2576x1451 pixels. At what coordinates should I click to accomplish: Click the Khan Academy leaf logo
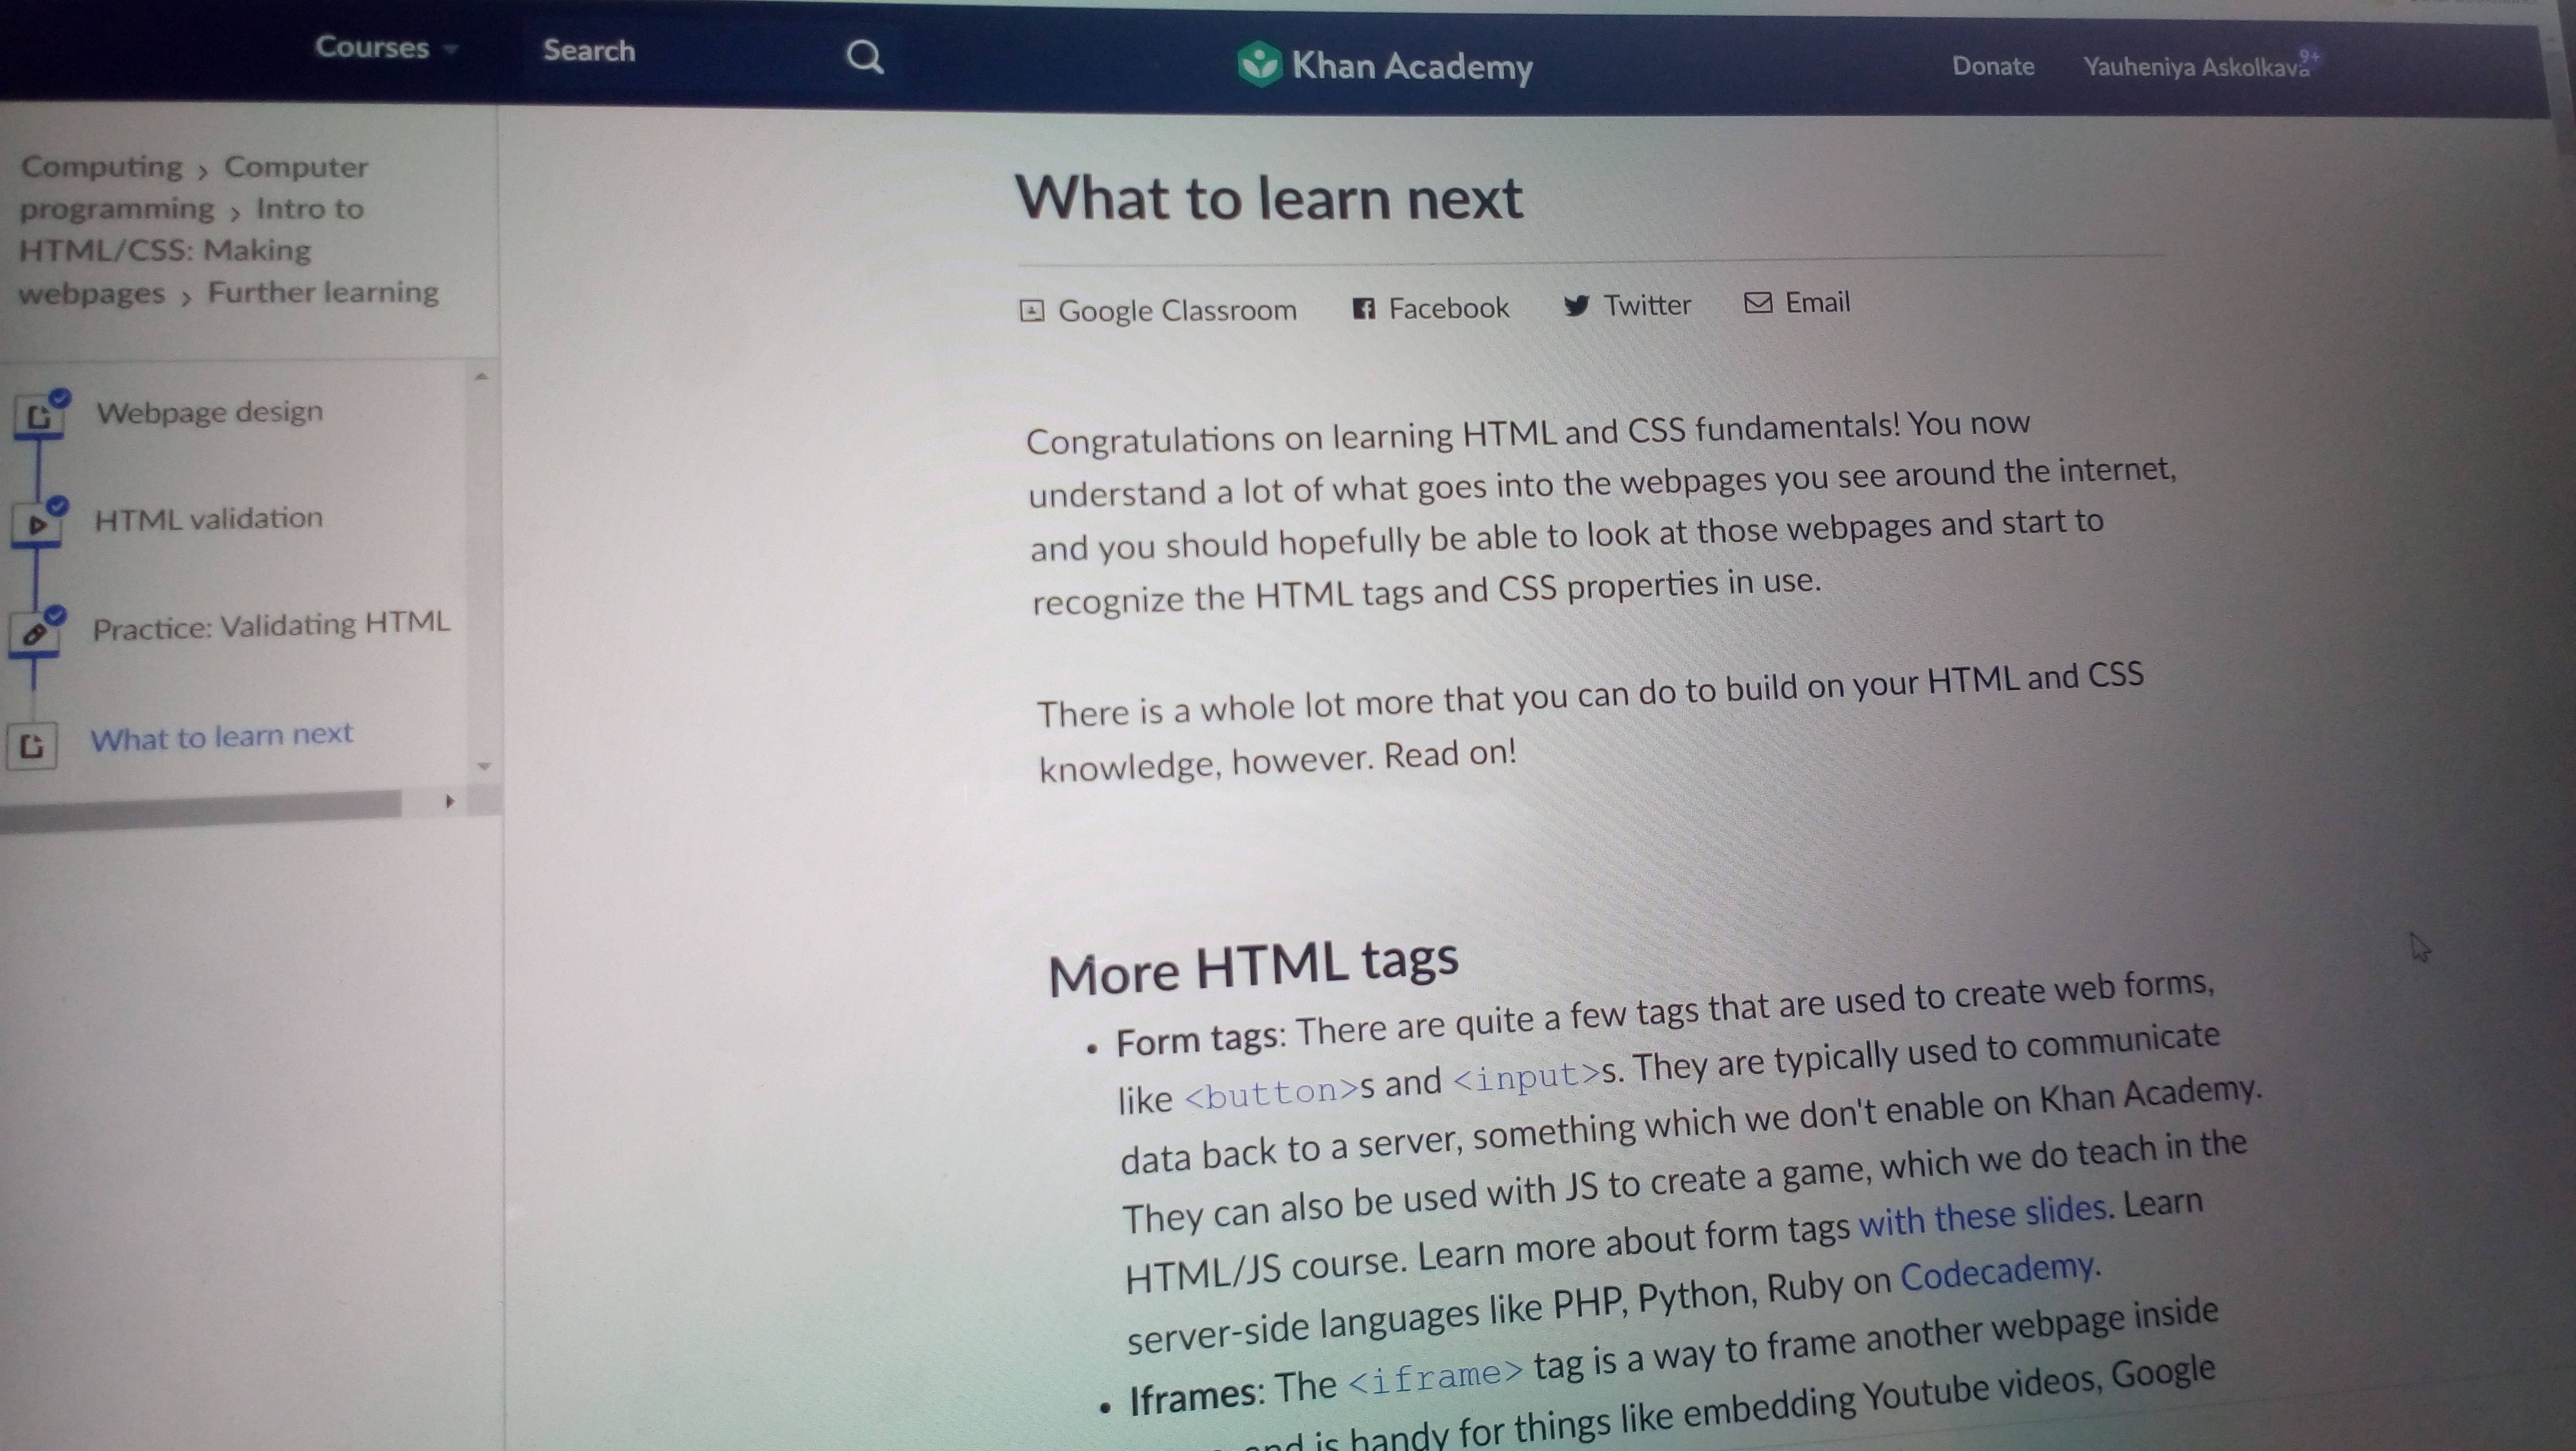[1259, 64]
